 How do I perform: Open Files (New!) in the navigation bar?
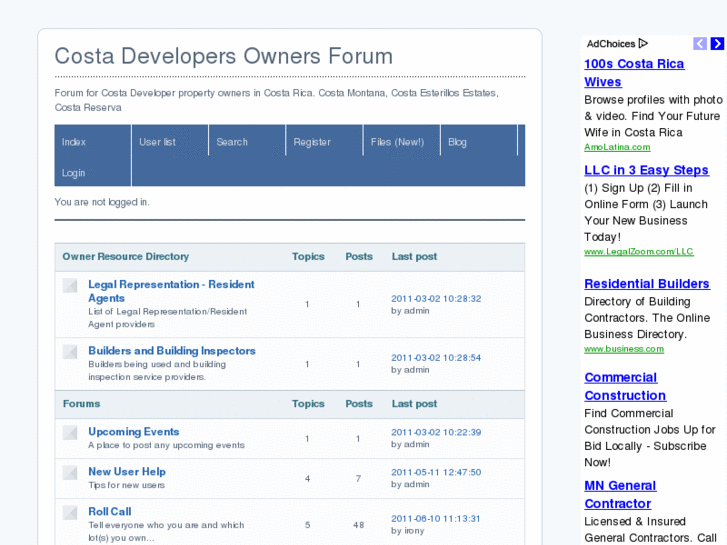click(x=397, y=142)
